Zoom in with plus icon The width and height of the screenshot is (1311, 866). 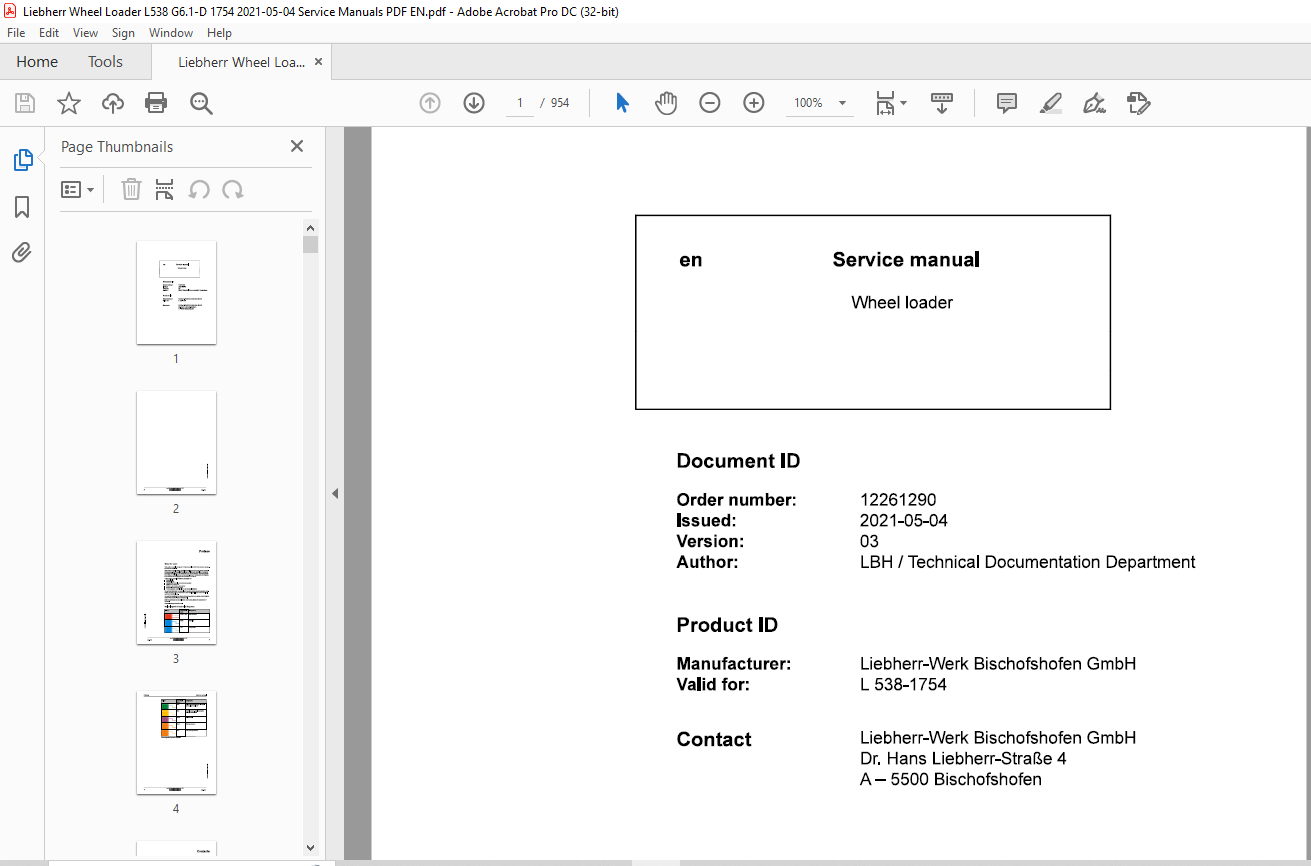click(754, 103)
